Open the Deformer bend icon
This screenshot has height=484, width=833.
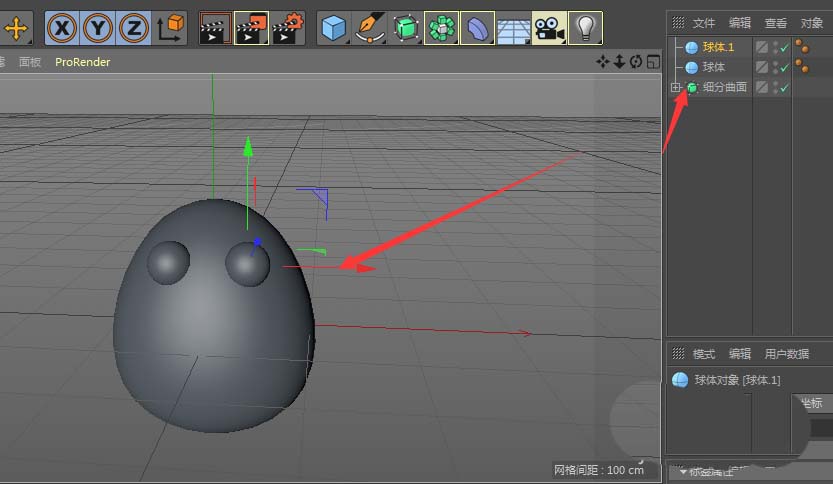(x=478, y=28)
